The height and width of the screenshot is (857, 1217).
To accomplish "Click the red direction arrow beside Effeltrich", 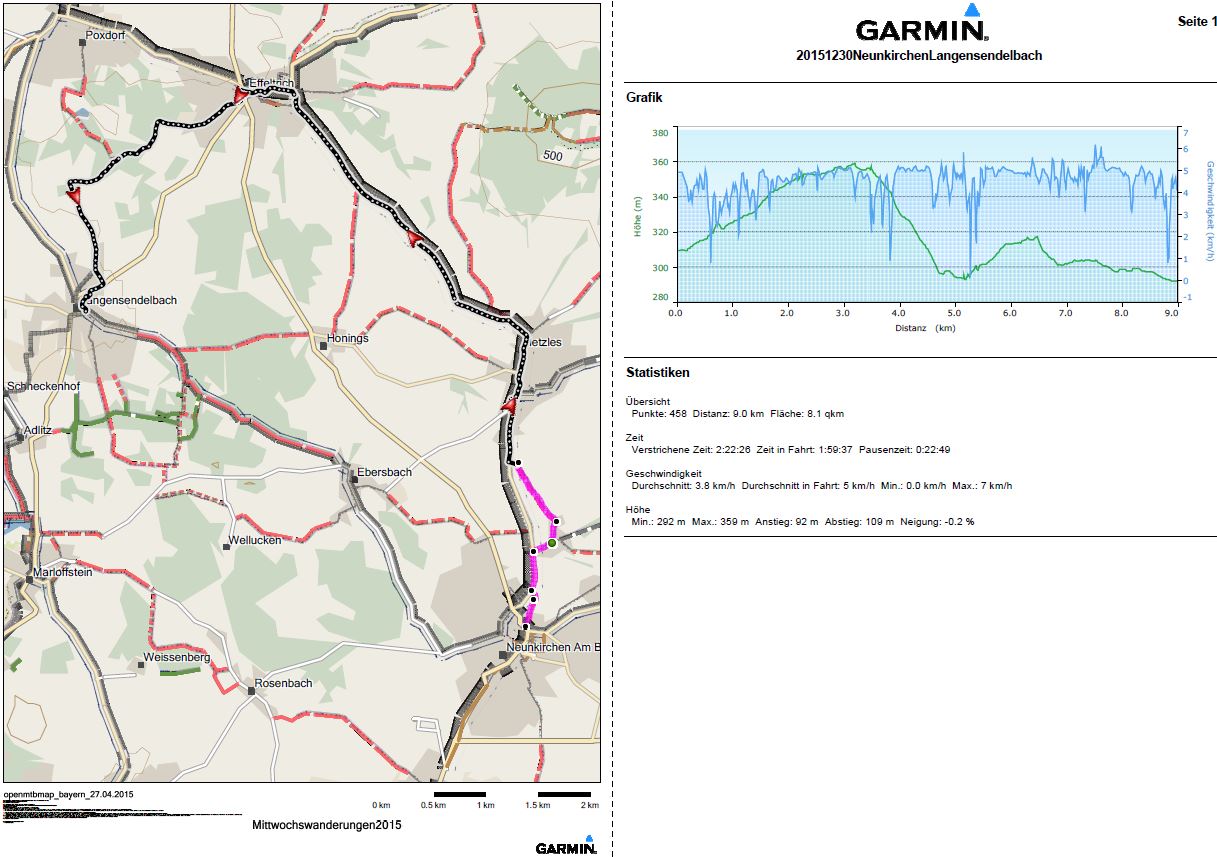I will pyautogui.click(x=239, y=94).
